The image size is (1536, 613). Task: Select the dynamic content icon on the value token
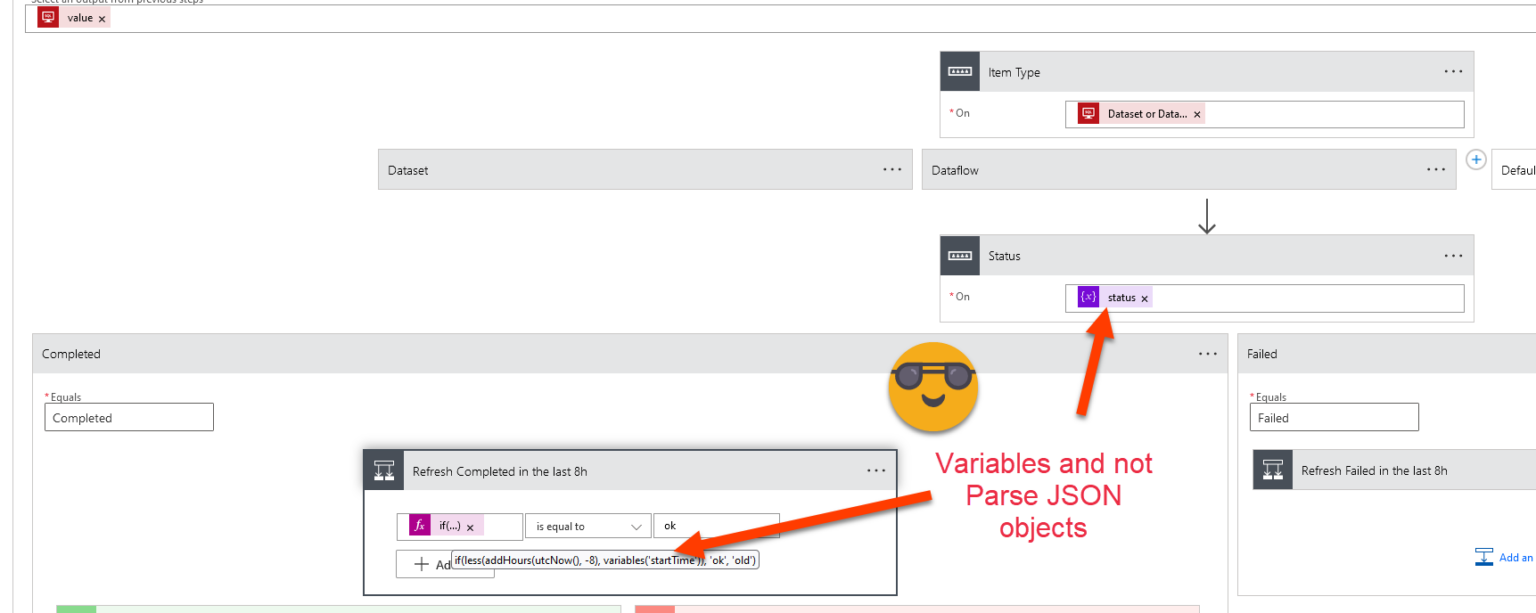click(47, 17)
